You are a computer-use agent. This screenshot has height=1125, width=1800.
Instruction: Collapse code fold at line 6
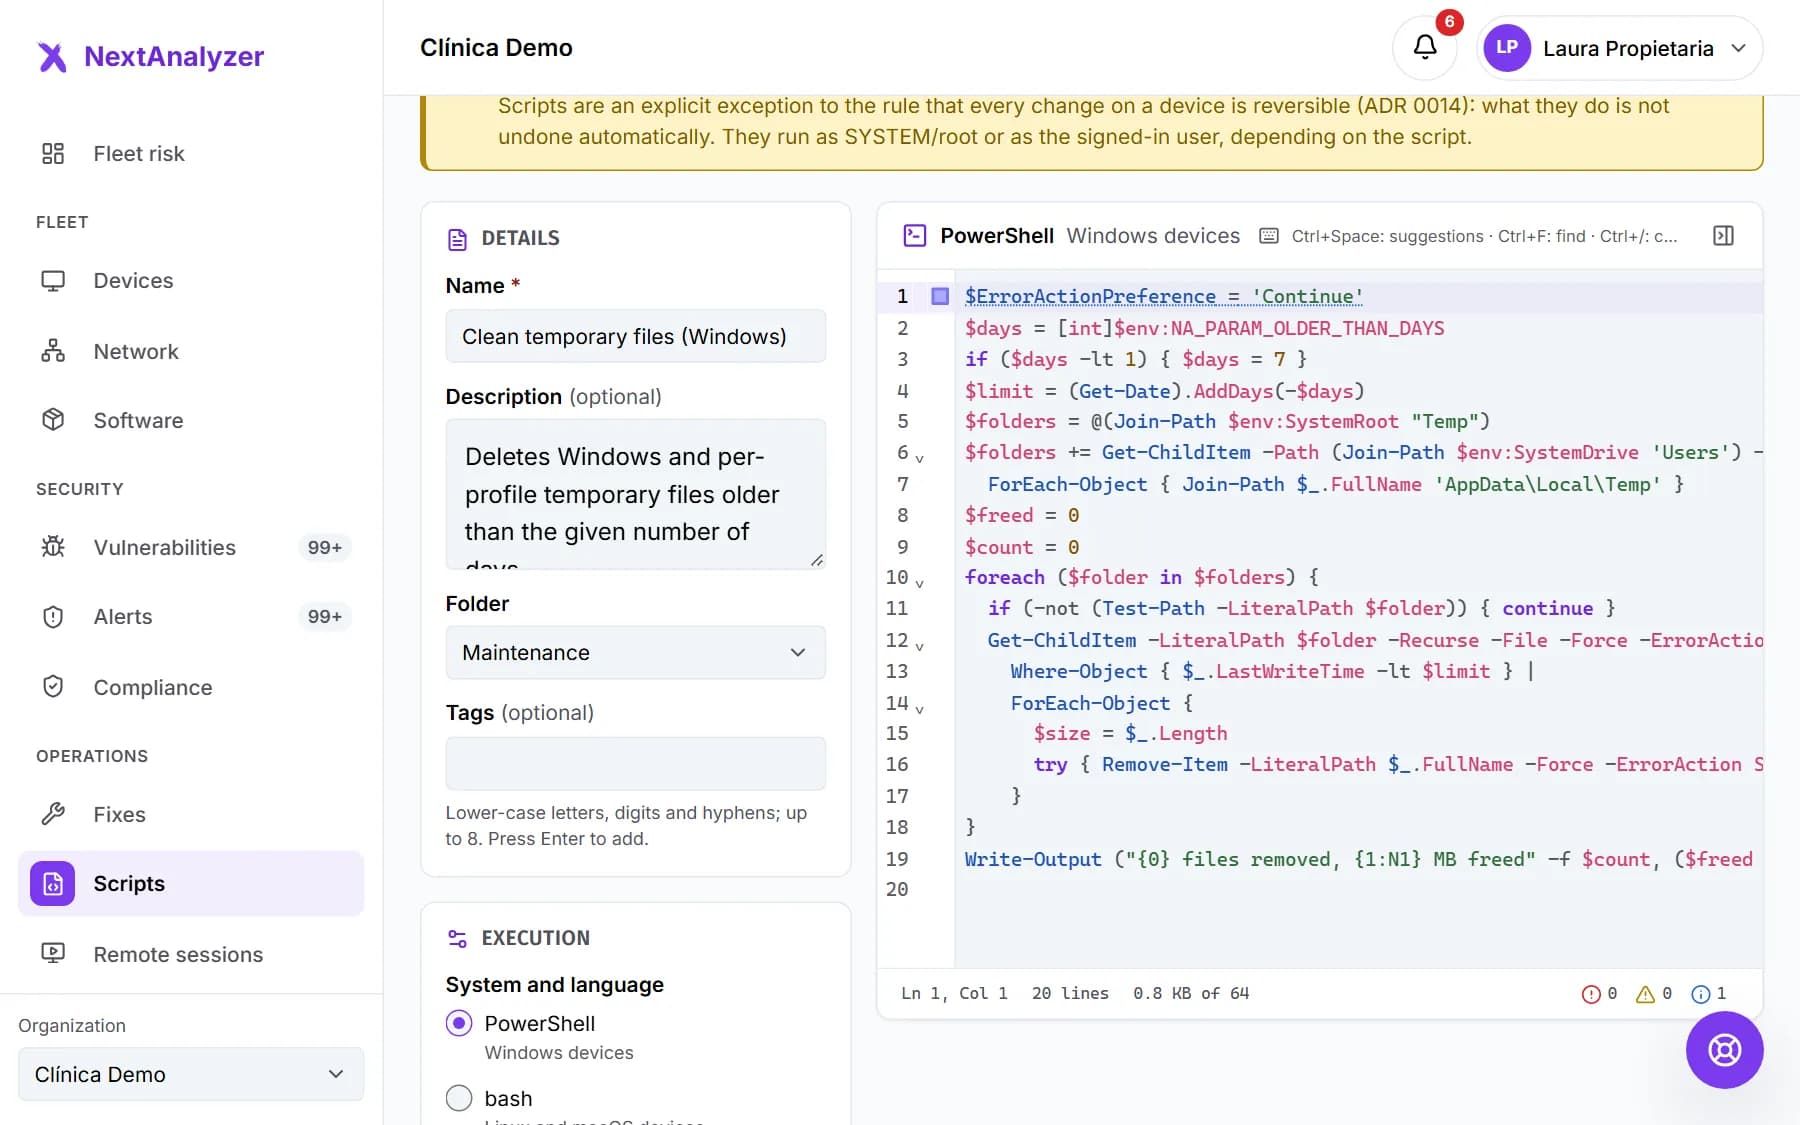919,458
